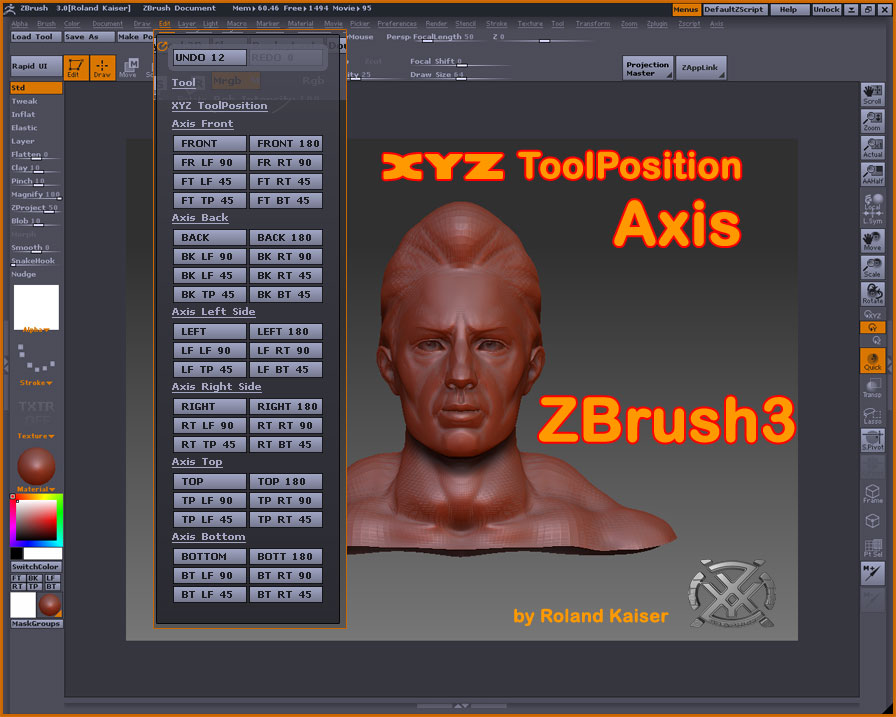The height and width of the screenshot is (717, 896).
Task: Open the Layer menu
Action: tap(186, 22)
